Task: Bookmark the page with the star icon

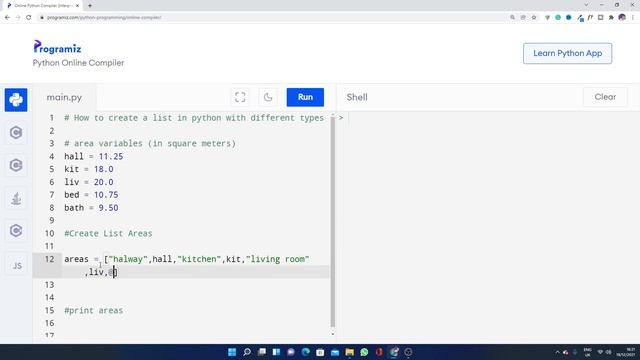Action: 534,18
